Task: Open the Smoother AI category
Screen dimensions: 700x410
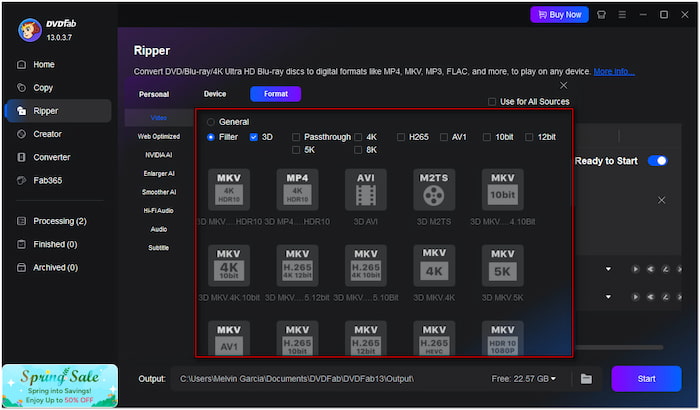Action: coord(159,192)
